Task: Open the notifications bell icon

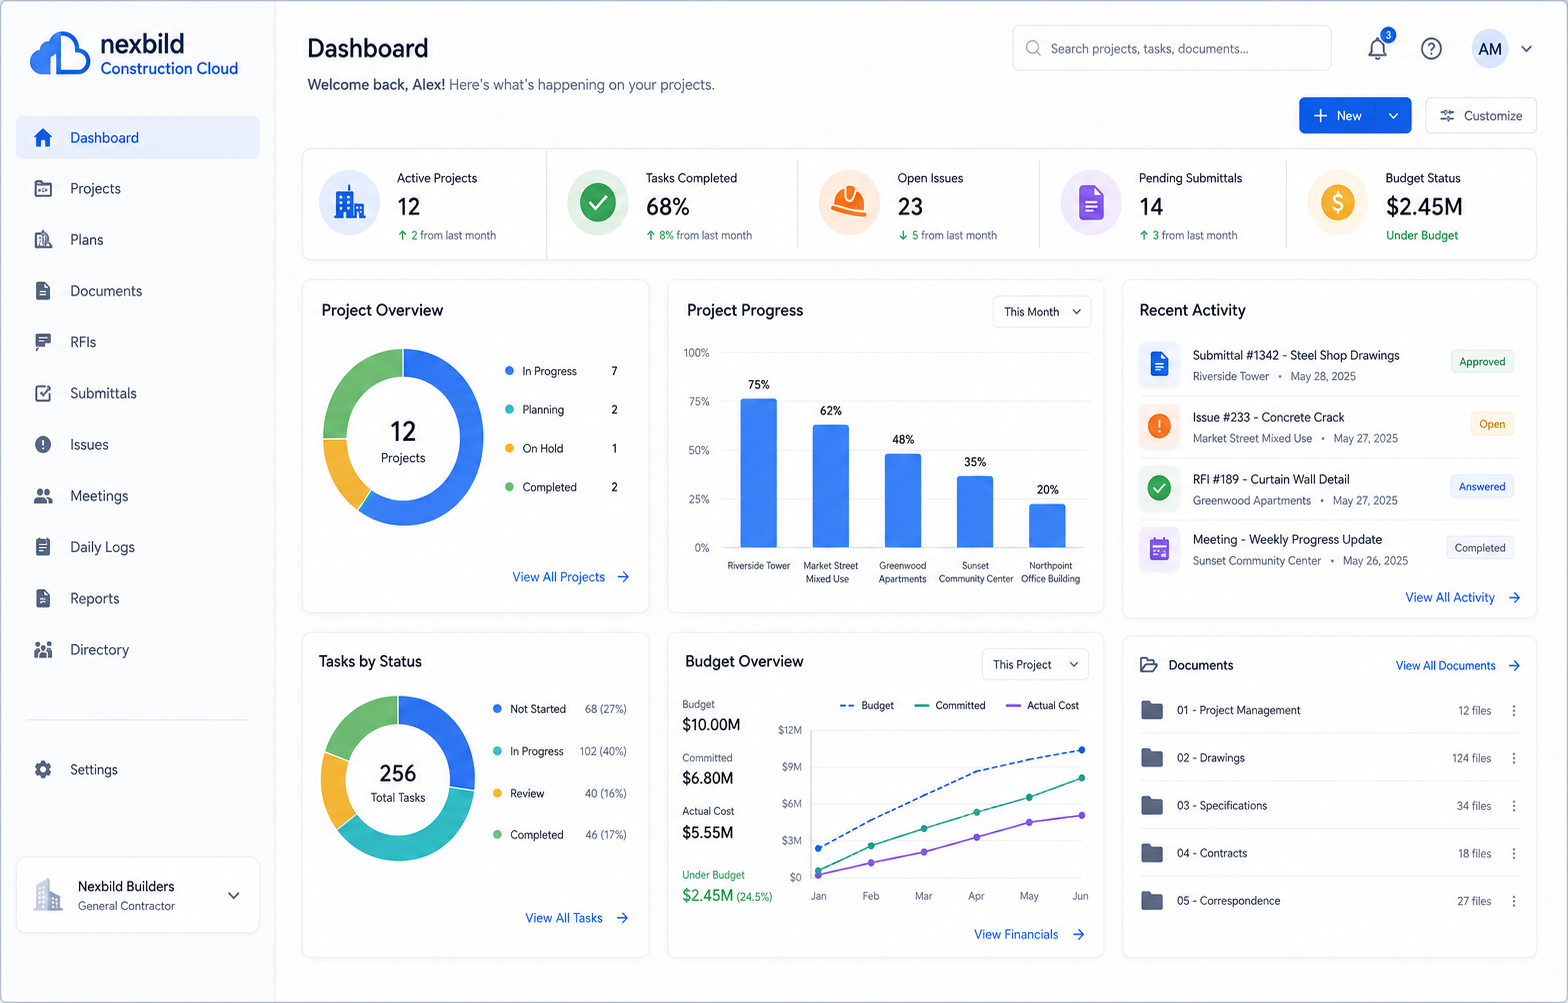Action: click(1378, 48)
